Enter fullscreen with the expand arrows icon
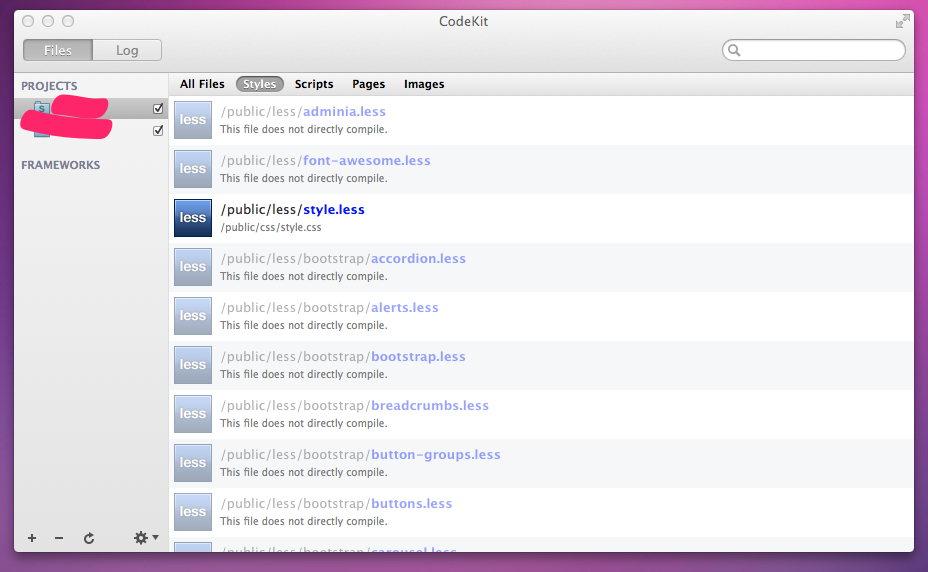Image resolution: width=928 pixels, height=572 pixels. point(903,21)
